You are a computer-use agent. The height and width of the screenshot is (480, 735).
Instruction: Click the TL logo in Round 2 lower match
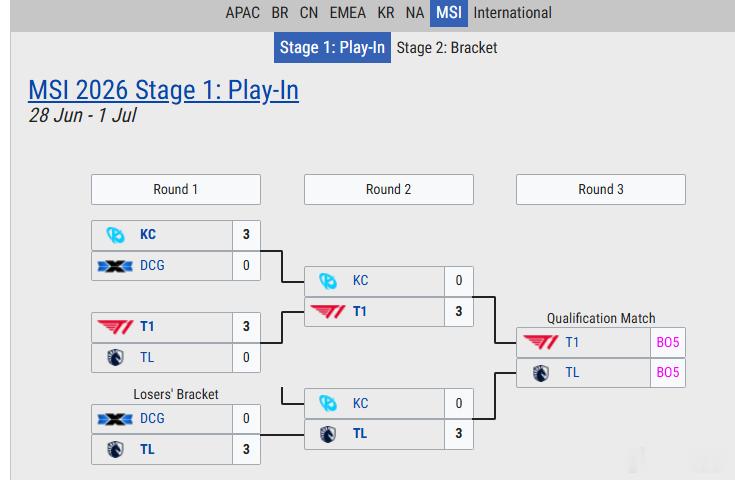tap(328, 434)
